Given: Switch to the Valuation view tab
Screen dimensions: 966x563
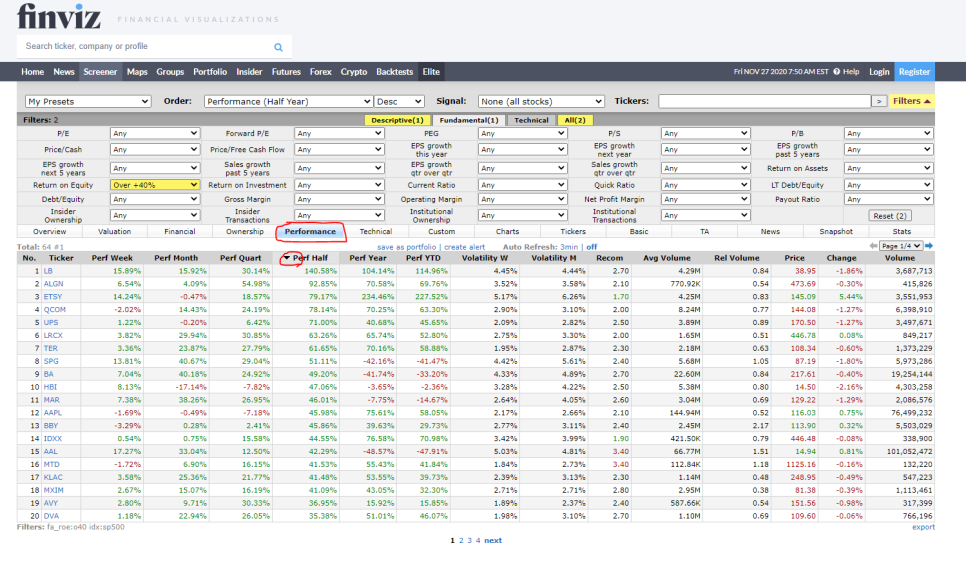Looking at the screenshot, I should coord(115,232).
